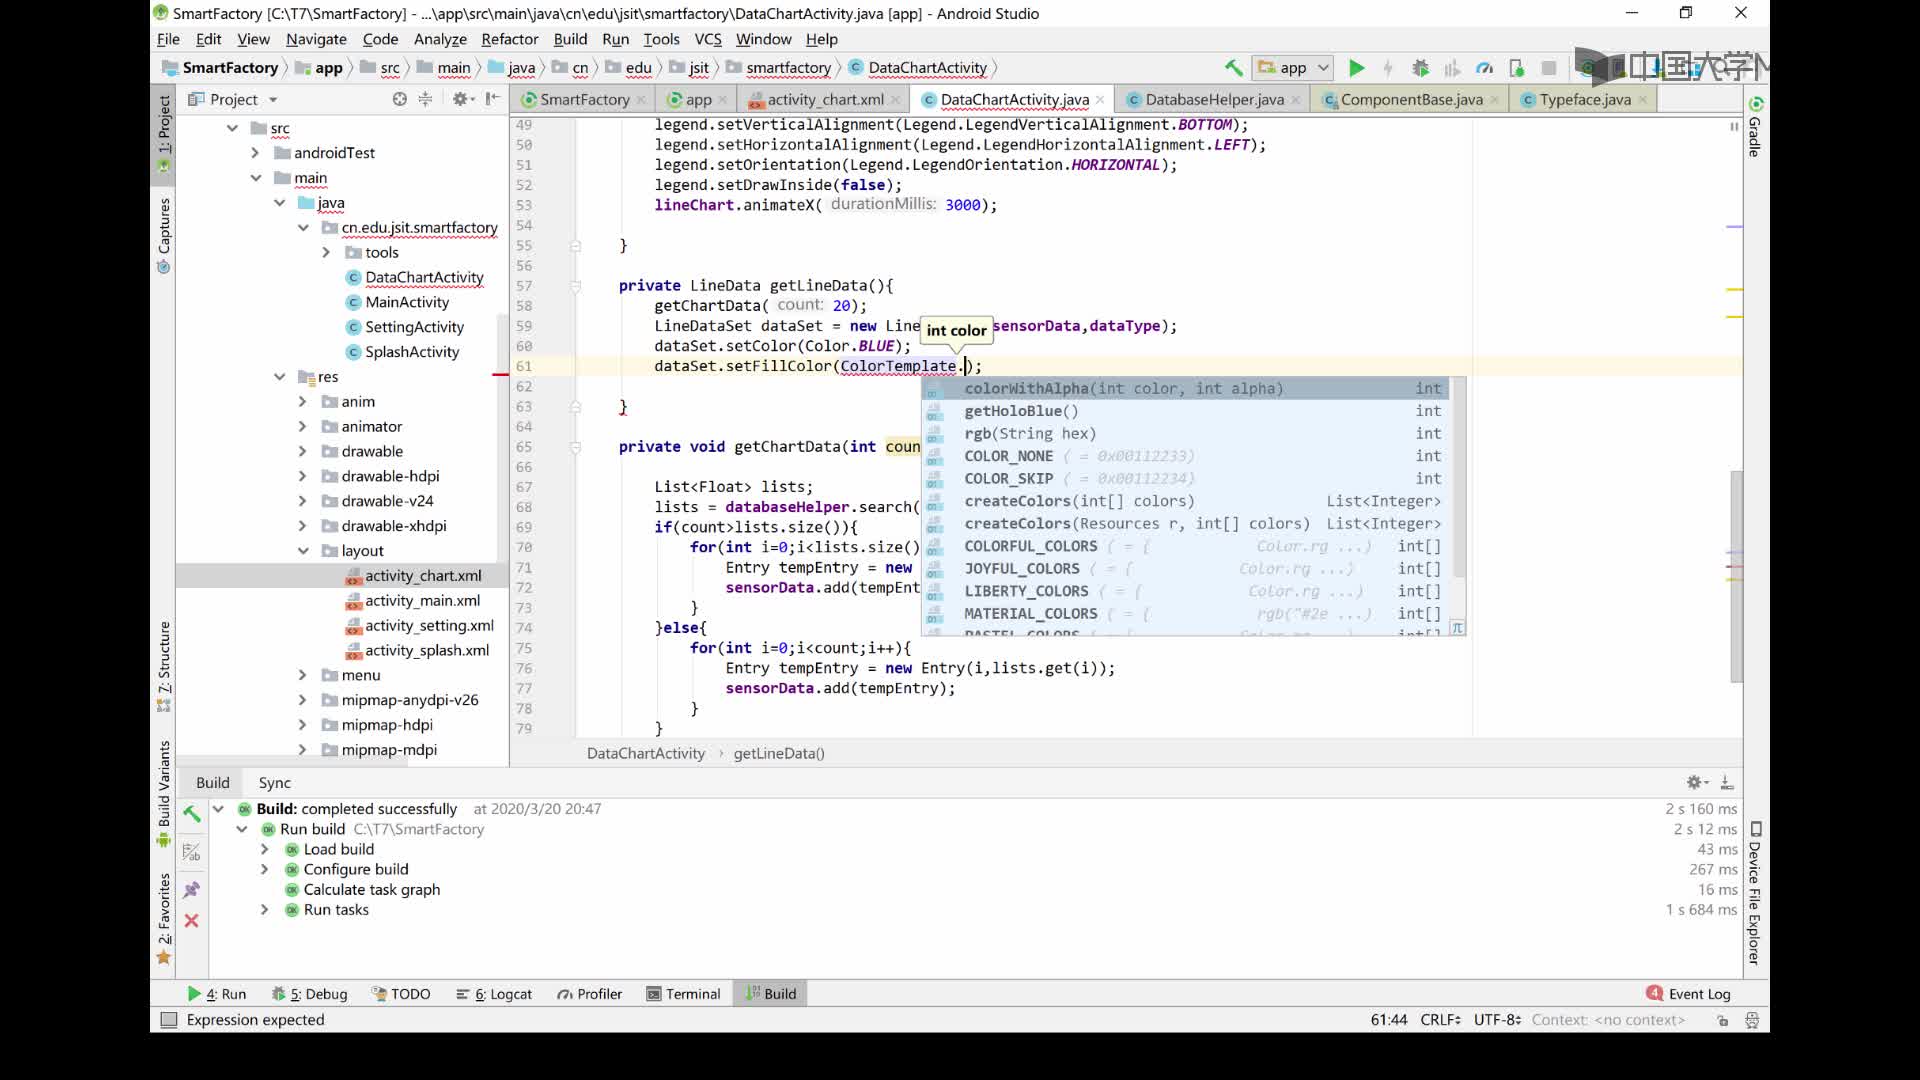The width and height of the screenshot is (1920, 1080).
Task: Hide the Project panel with the hide icon
Action: click(x=492, y=99)
